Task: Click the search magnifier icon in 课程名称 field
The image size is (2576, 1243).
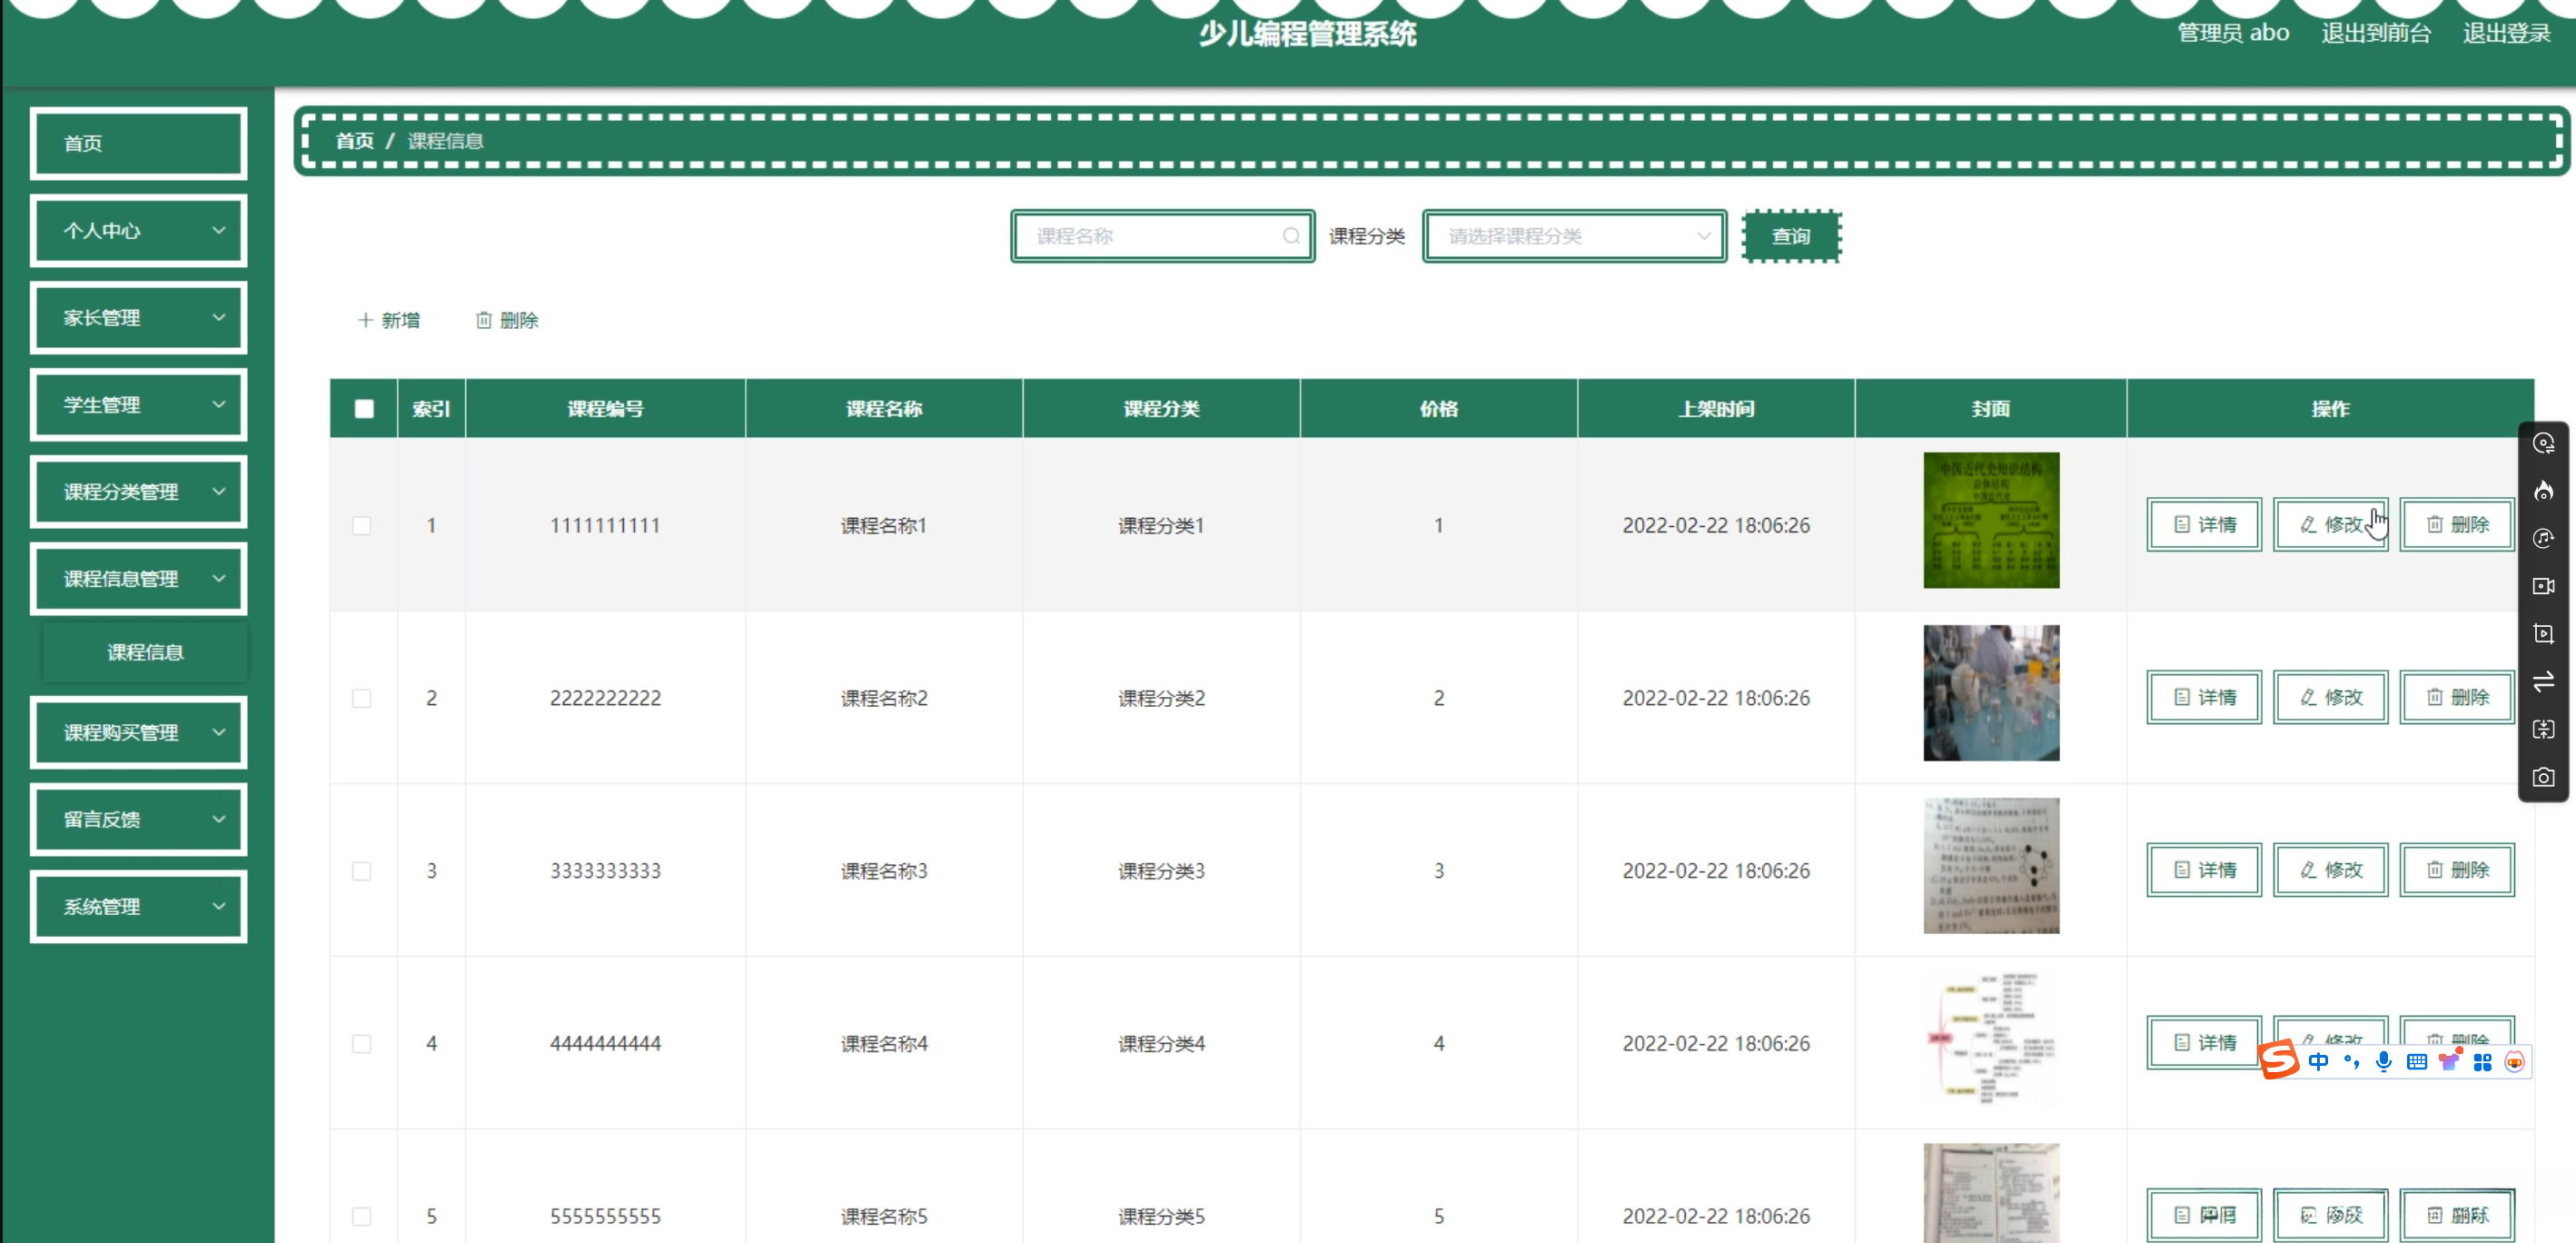Action: (x=1291, y=236)
